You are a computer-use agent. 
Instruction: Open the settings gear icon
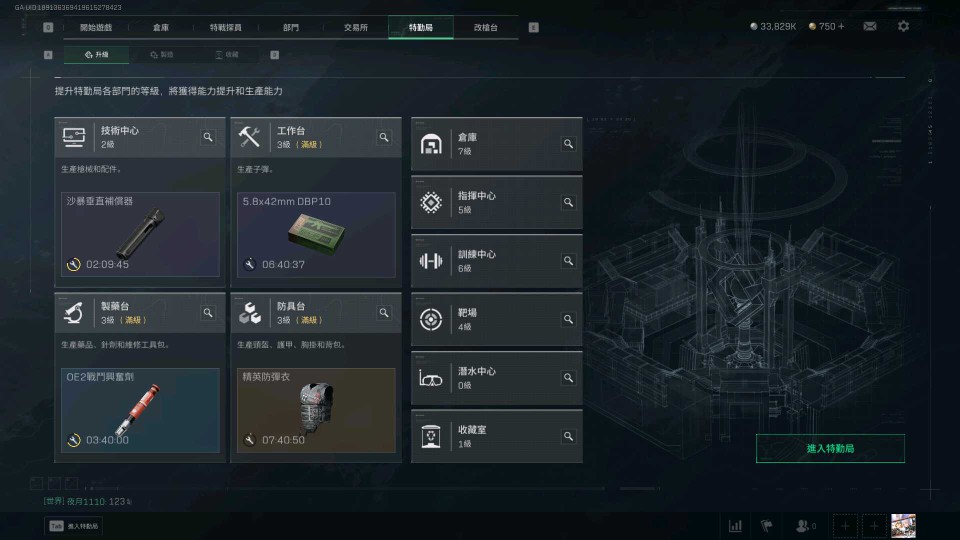(x=903, y=26)
